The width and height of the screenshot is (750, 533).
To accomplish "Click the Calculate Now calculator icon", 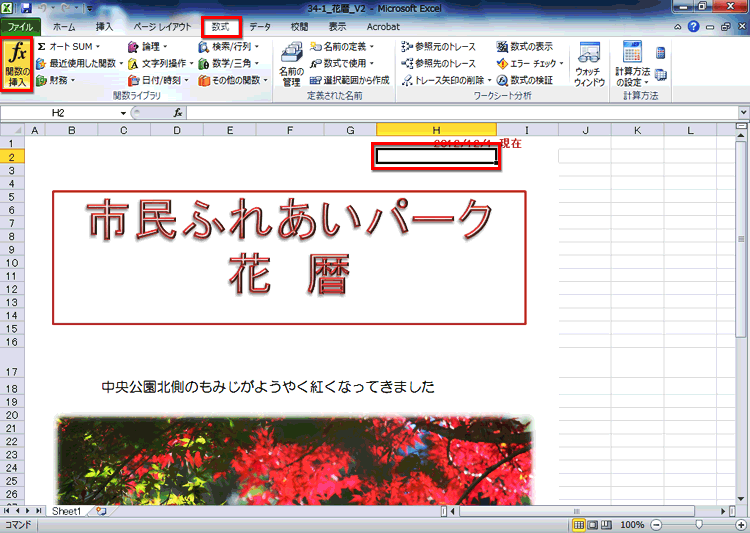I will click(661, 53).
